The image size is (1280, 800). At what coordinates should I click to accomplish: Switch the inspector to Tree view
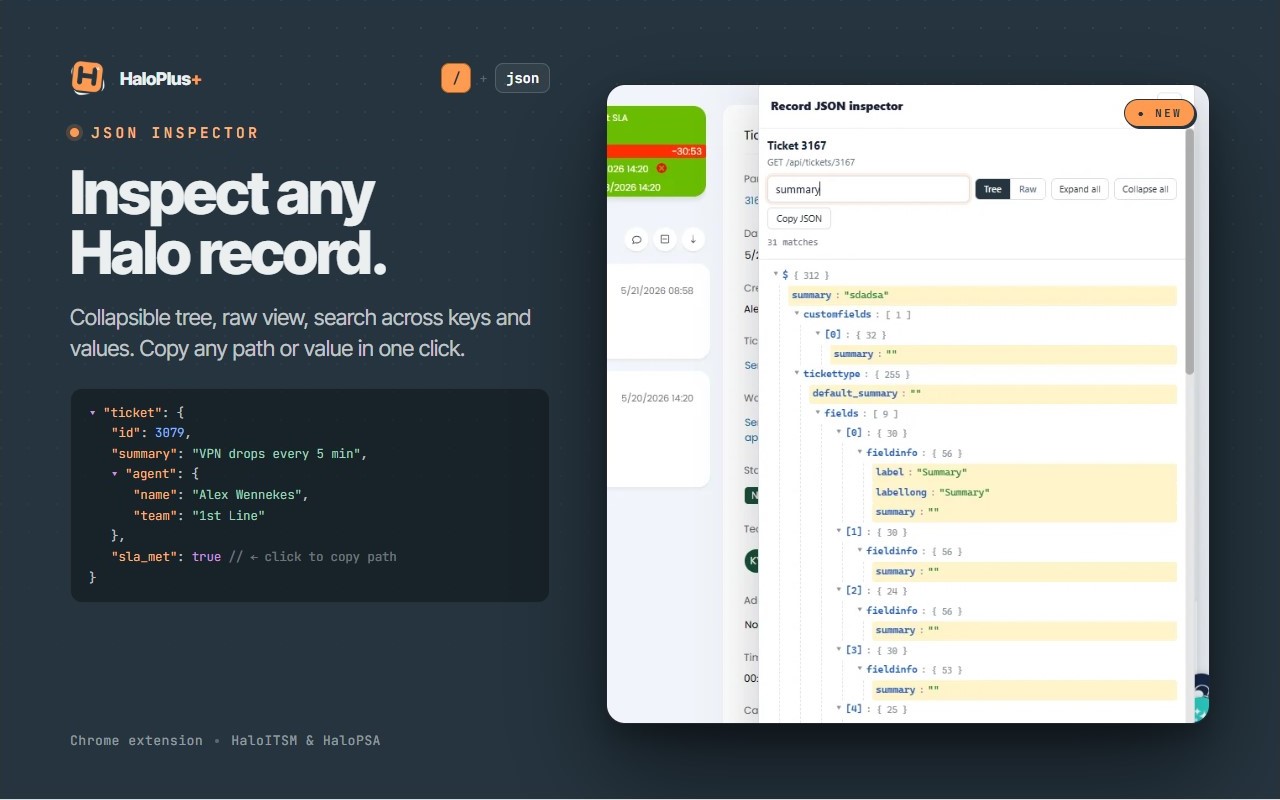992,189
